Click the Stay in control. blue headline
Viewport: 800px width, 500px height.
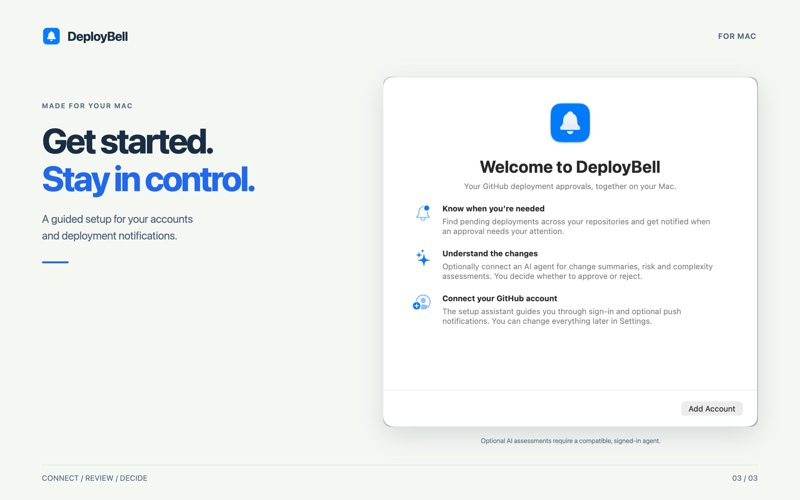click(148, 180)
